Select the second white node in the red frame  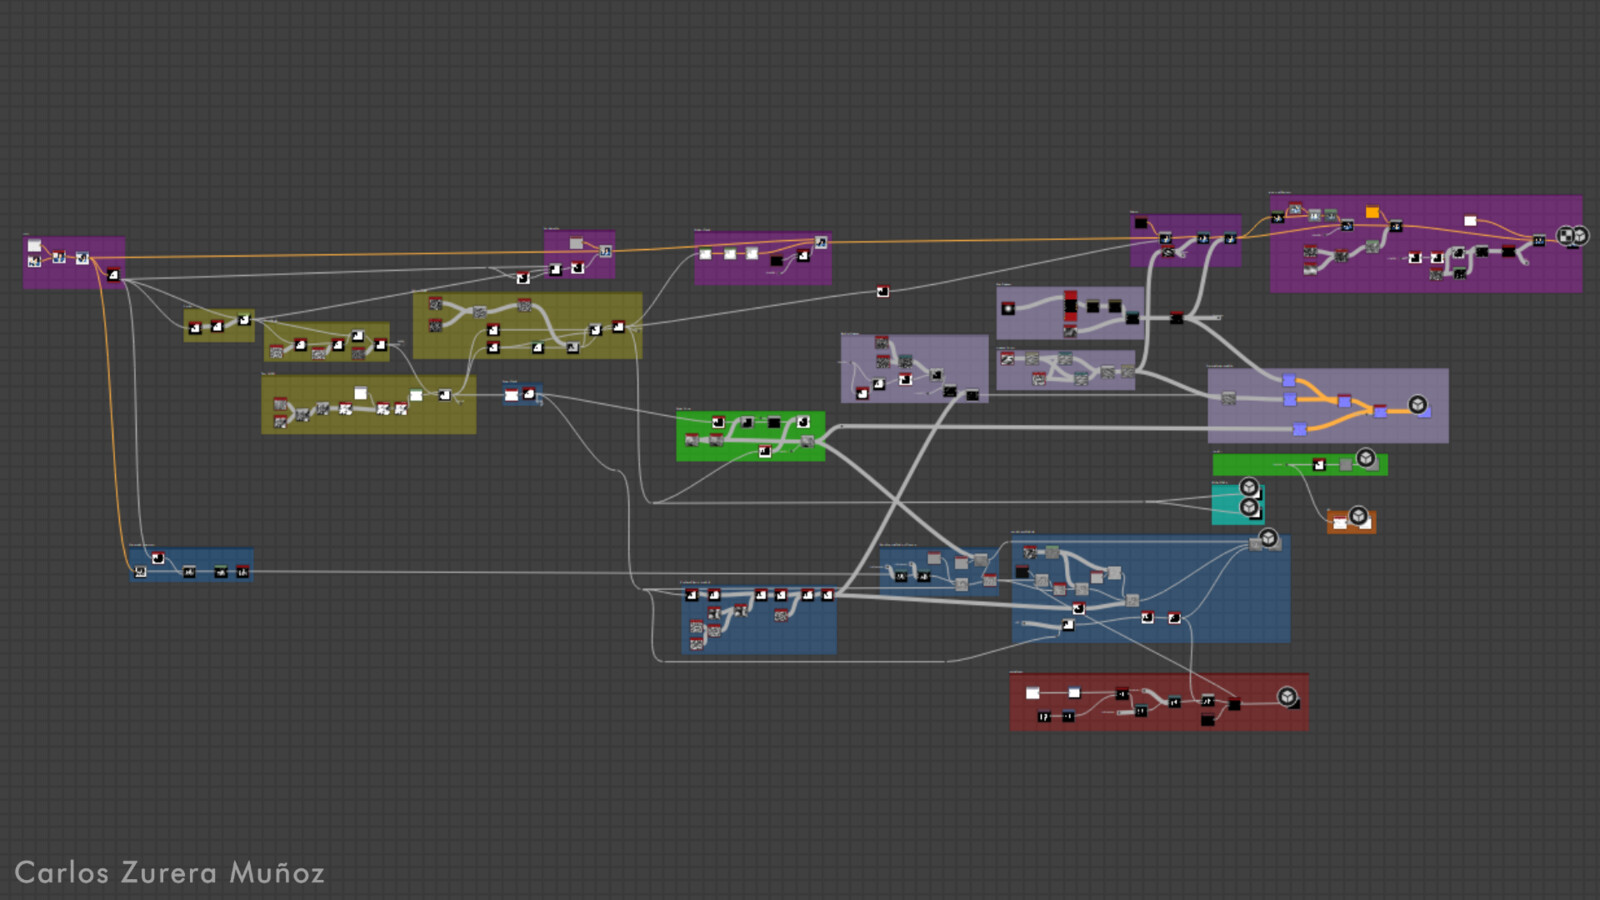1074,693
